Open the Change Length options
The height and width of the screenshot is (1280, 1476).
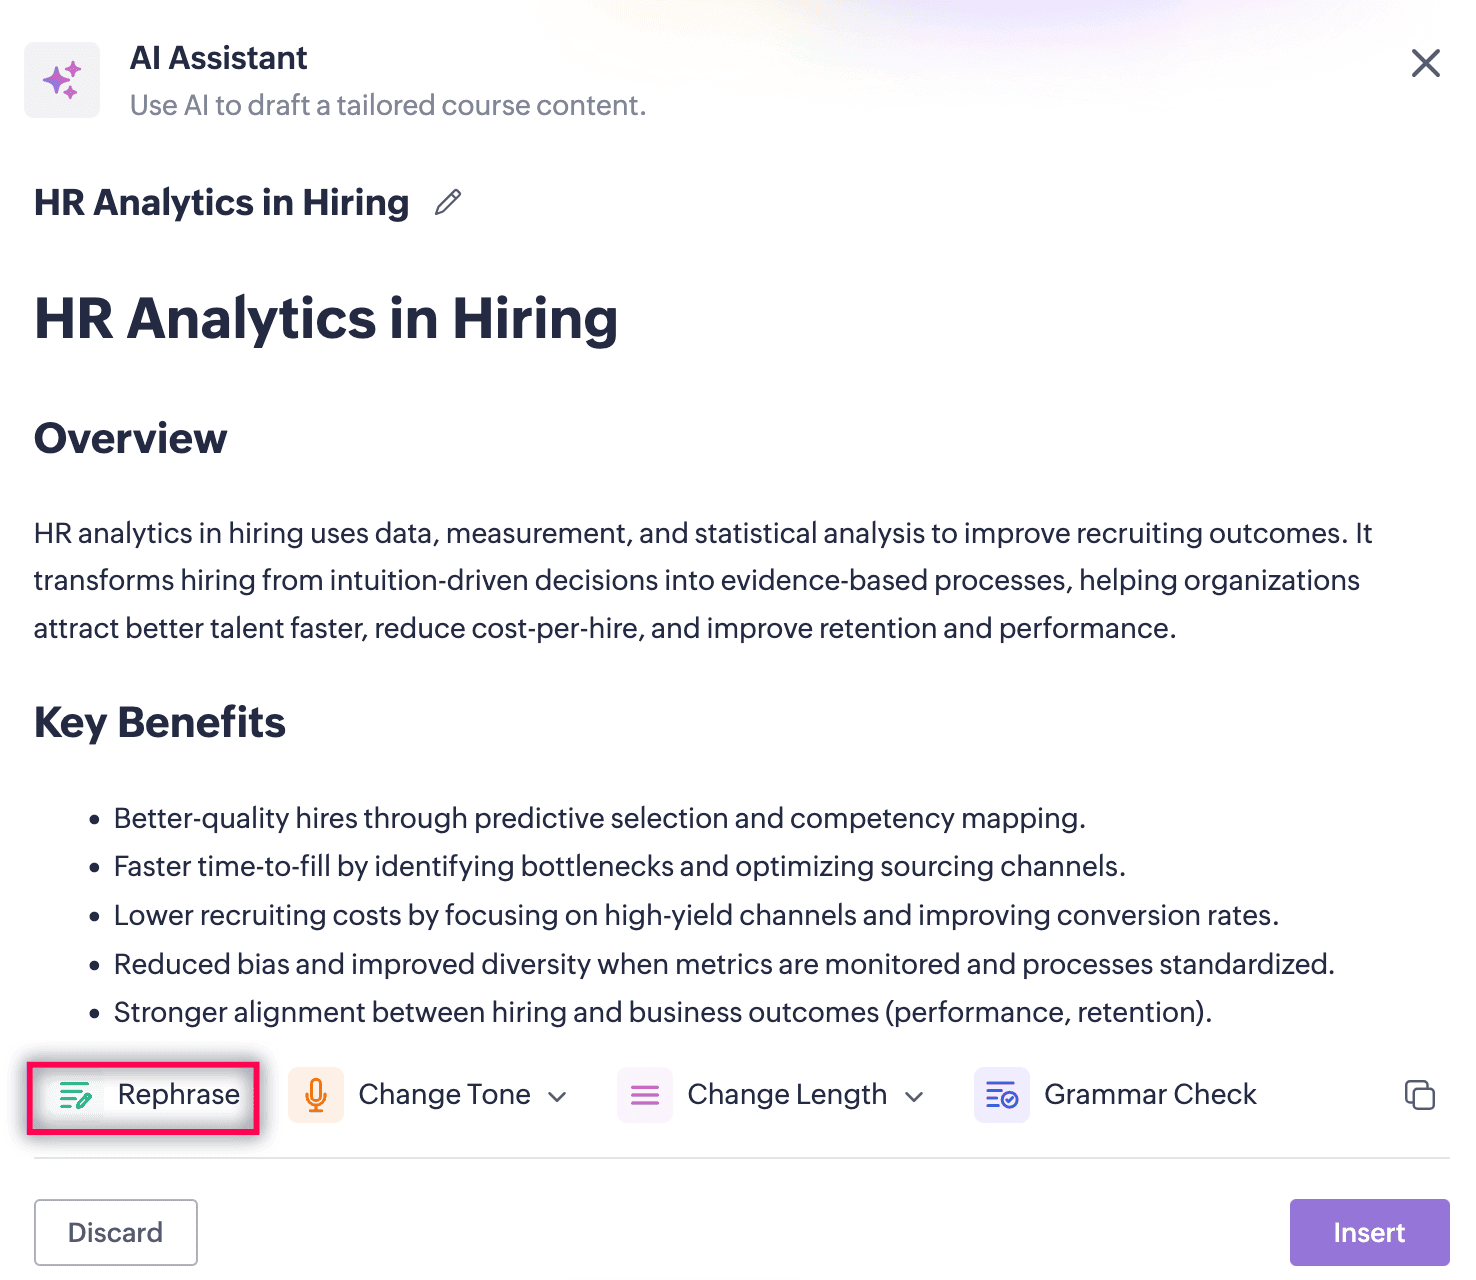787,1095
